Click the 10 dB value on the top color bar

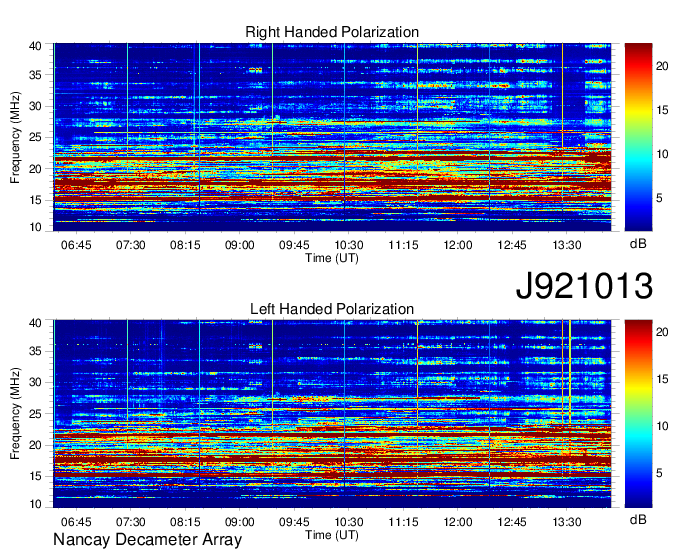tap(662, 154)
